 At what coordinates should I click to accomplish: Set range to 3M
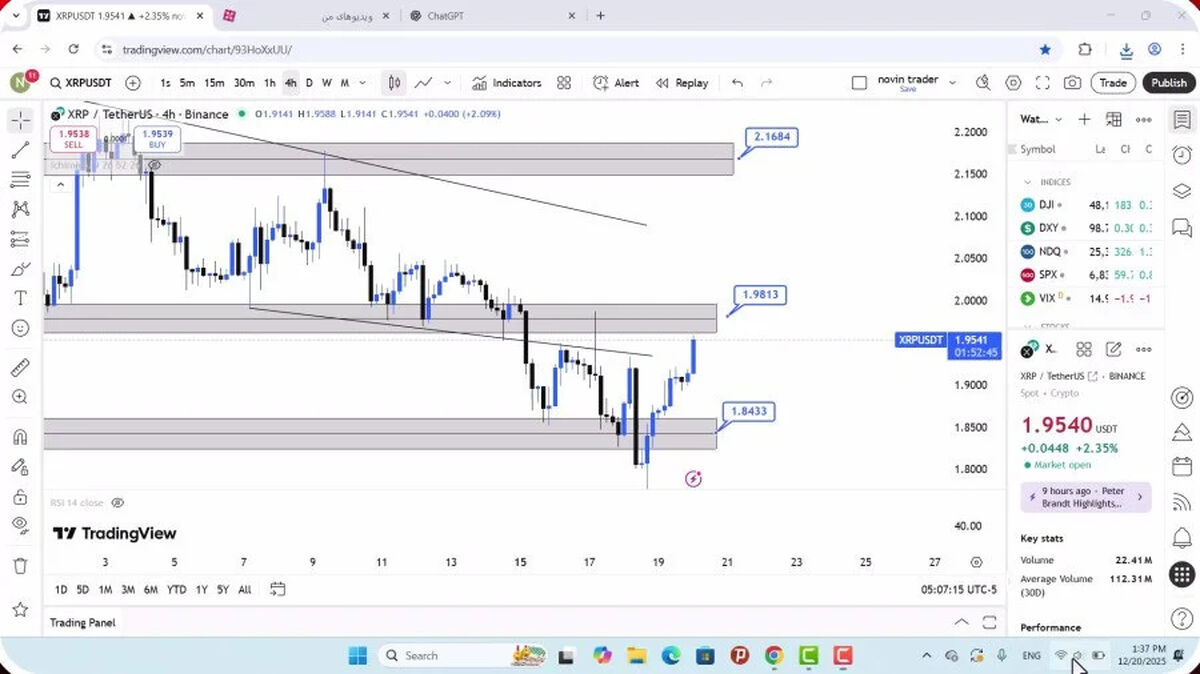pos(128,589)
